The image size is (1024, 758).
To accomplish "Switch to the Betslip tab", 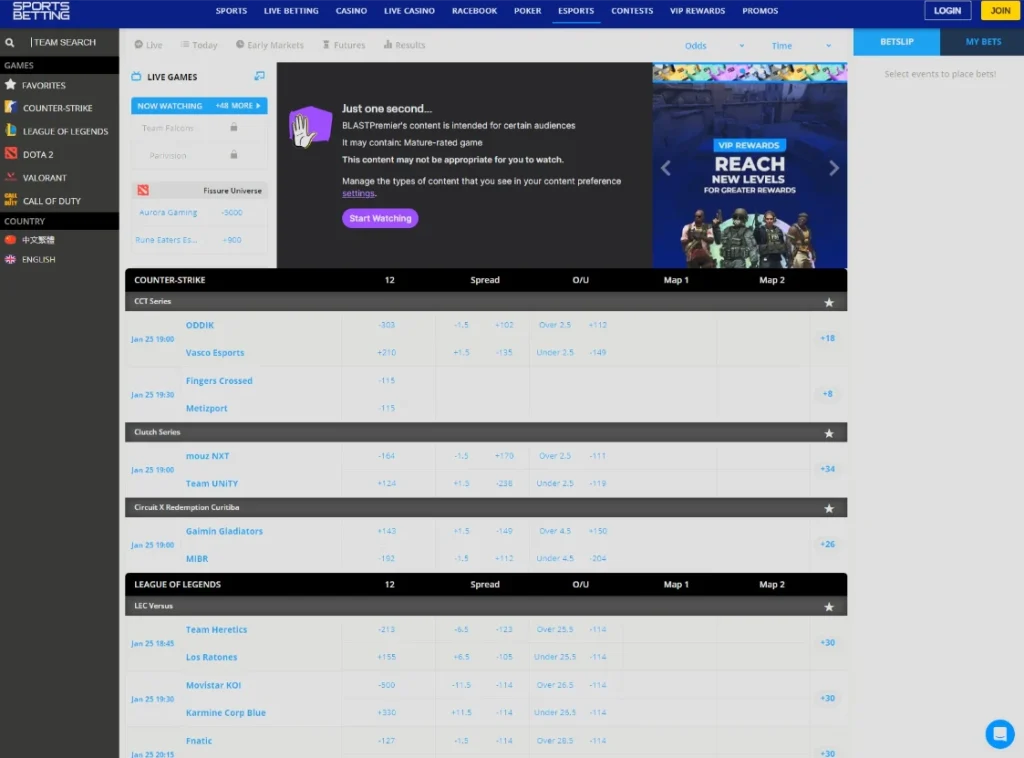I will click(897, 42).
